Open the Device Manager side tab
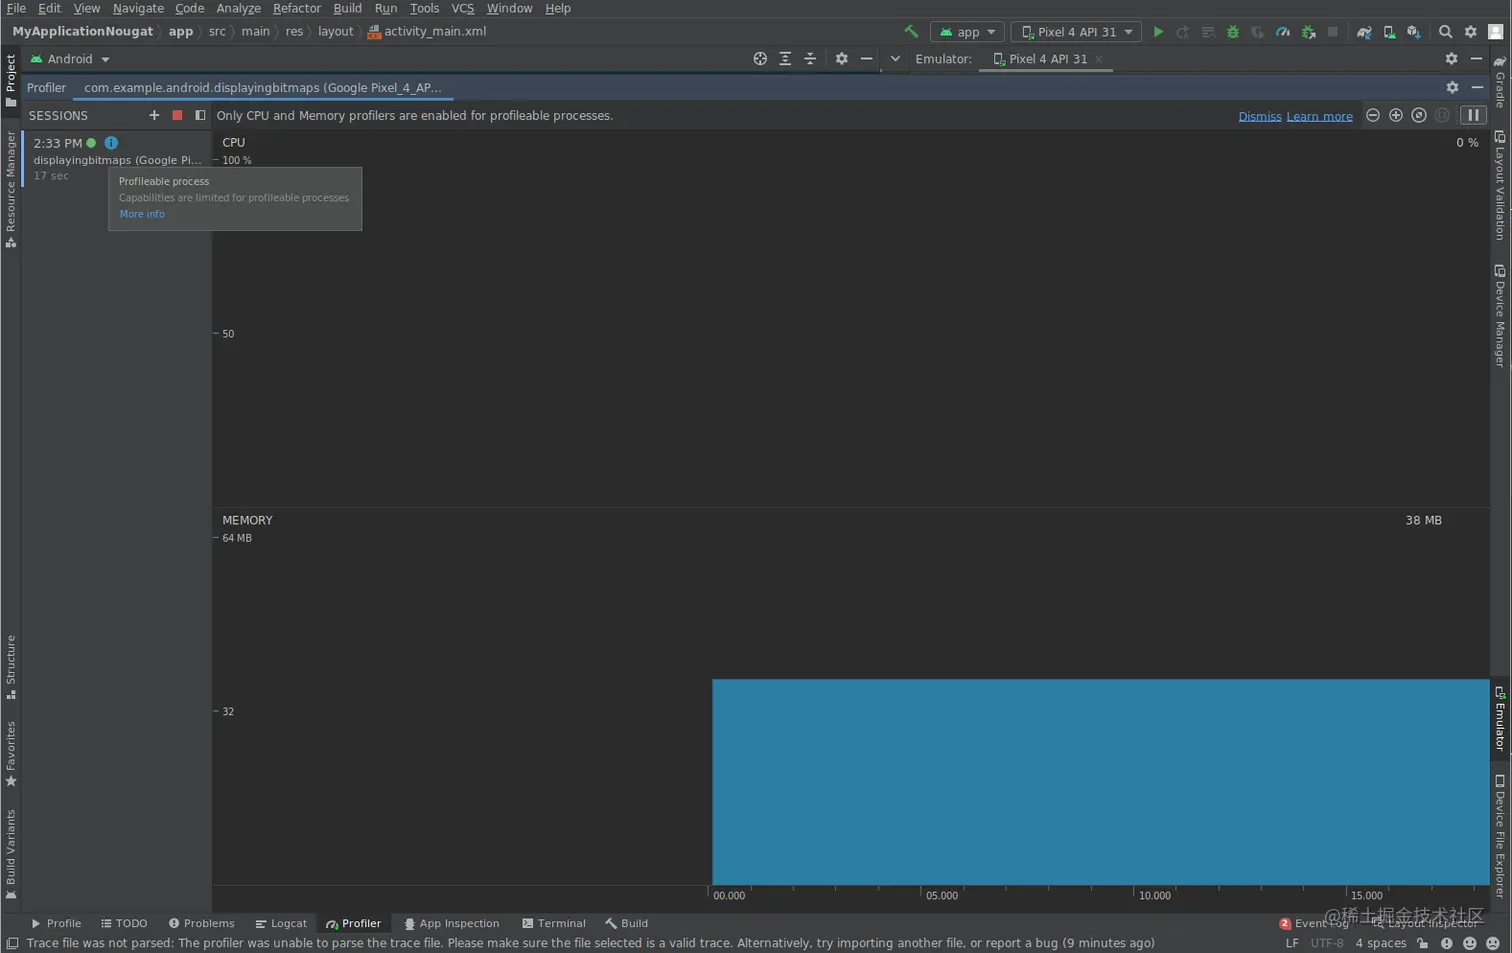Viewport: 1512px width, 953px height. pos(1500,317)
